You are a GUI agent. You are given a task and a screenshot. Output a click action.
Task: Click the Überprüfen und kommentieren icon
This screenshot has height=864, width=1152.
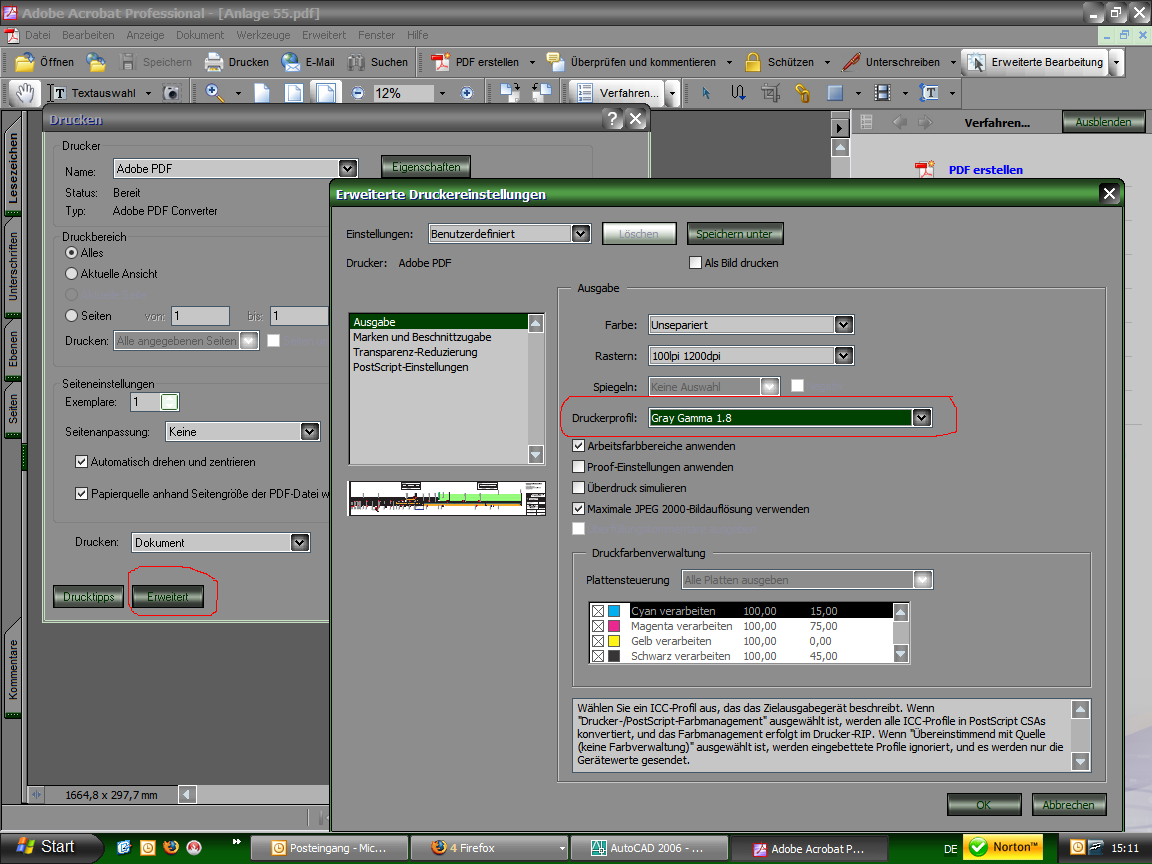coord(555,62)
